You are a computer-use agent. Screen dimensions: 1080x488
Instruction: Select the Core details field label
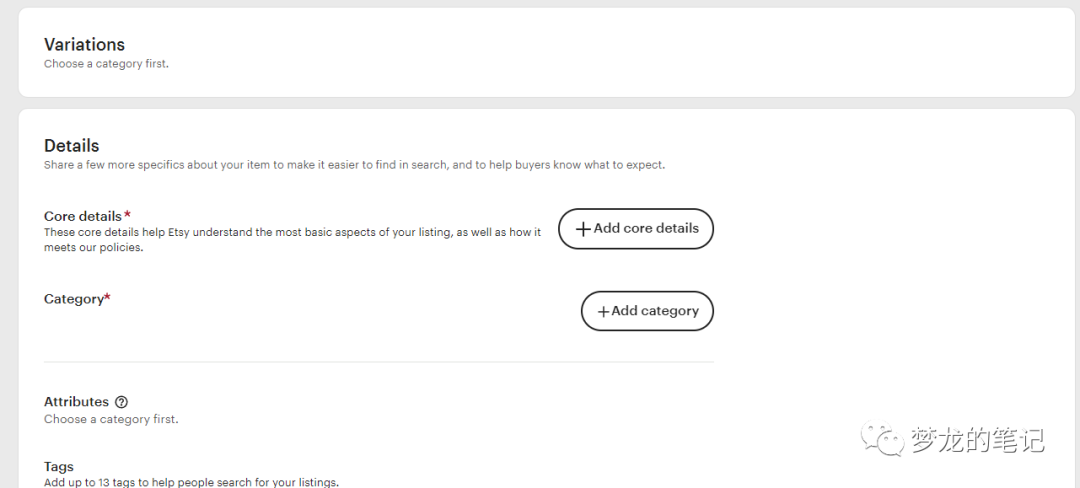83,216
